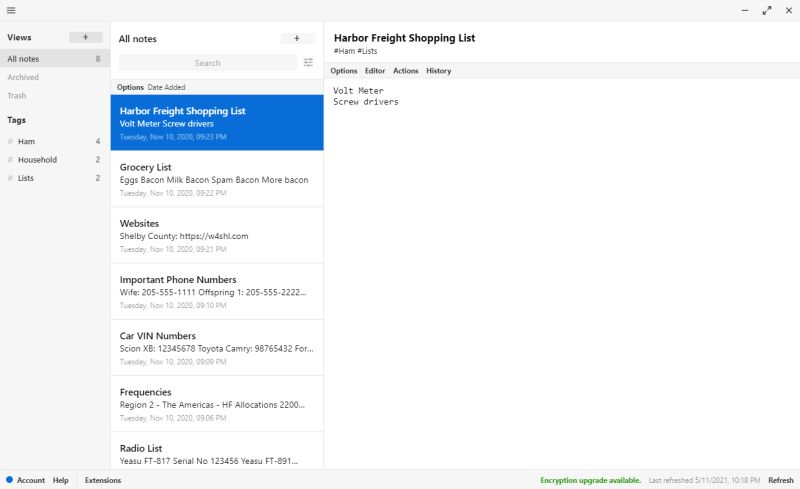Click in the note text editor body
The image size is (800, 489).
562,273
